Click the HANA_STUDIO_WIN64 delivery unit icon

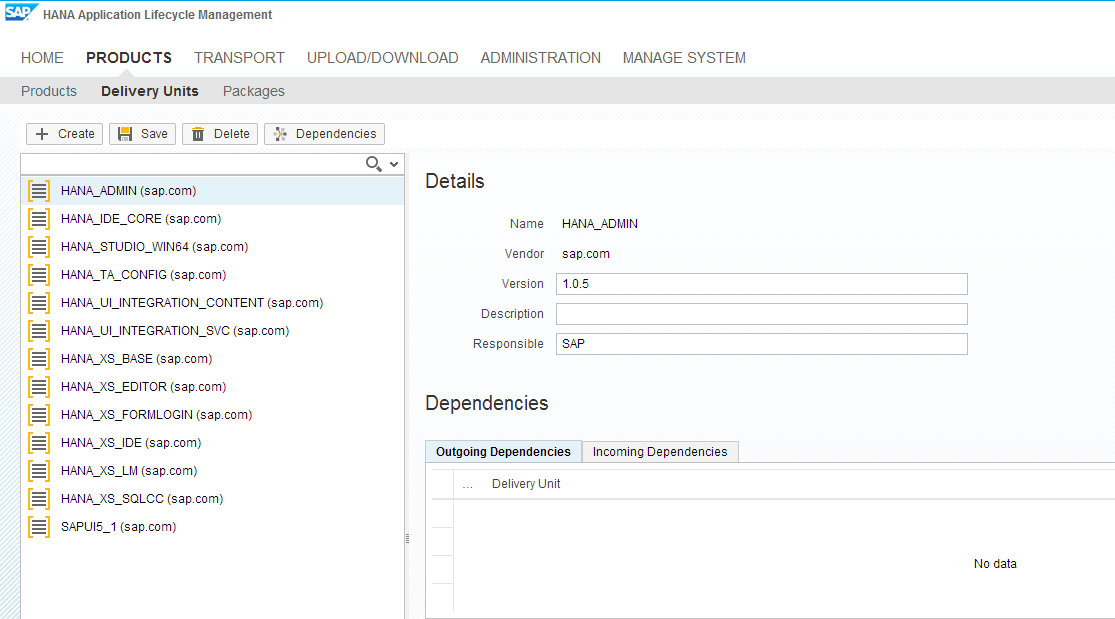pyautogui.click(x=39, y=247)
